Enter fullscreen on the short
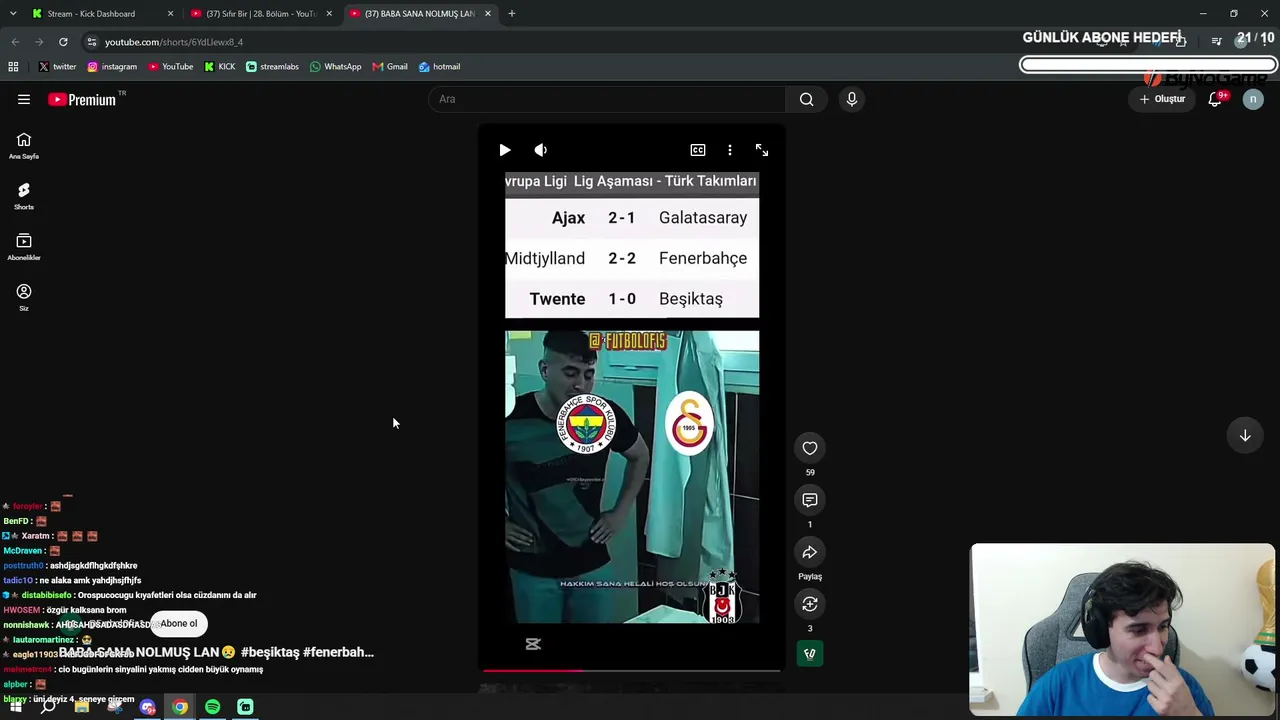This screenshot has width=1280, height=720. pyautogui.click(x=762, y=150)
